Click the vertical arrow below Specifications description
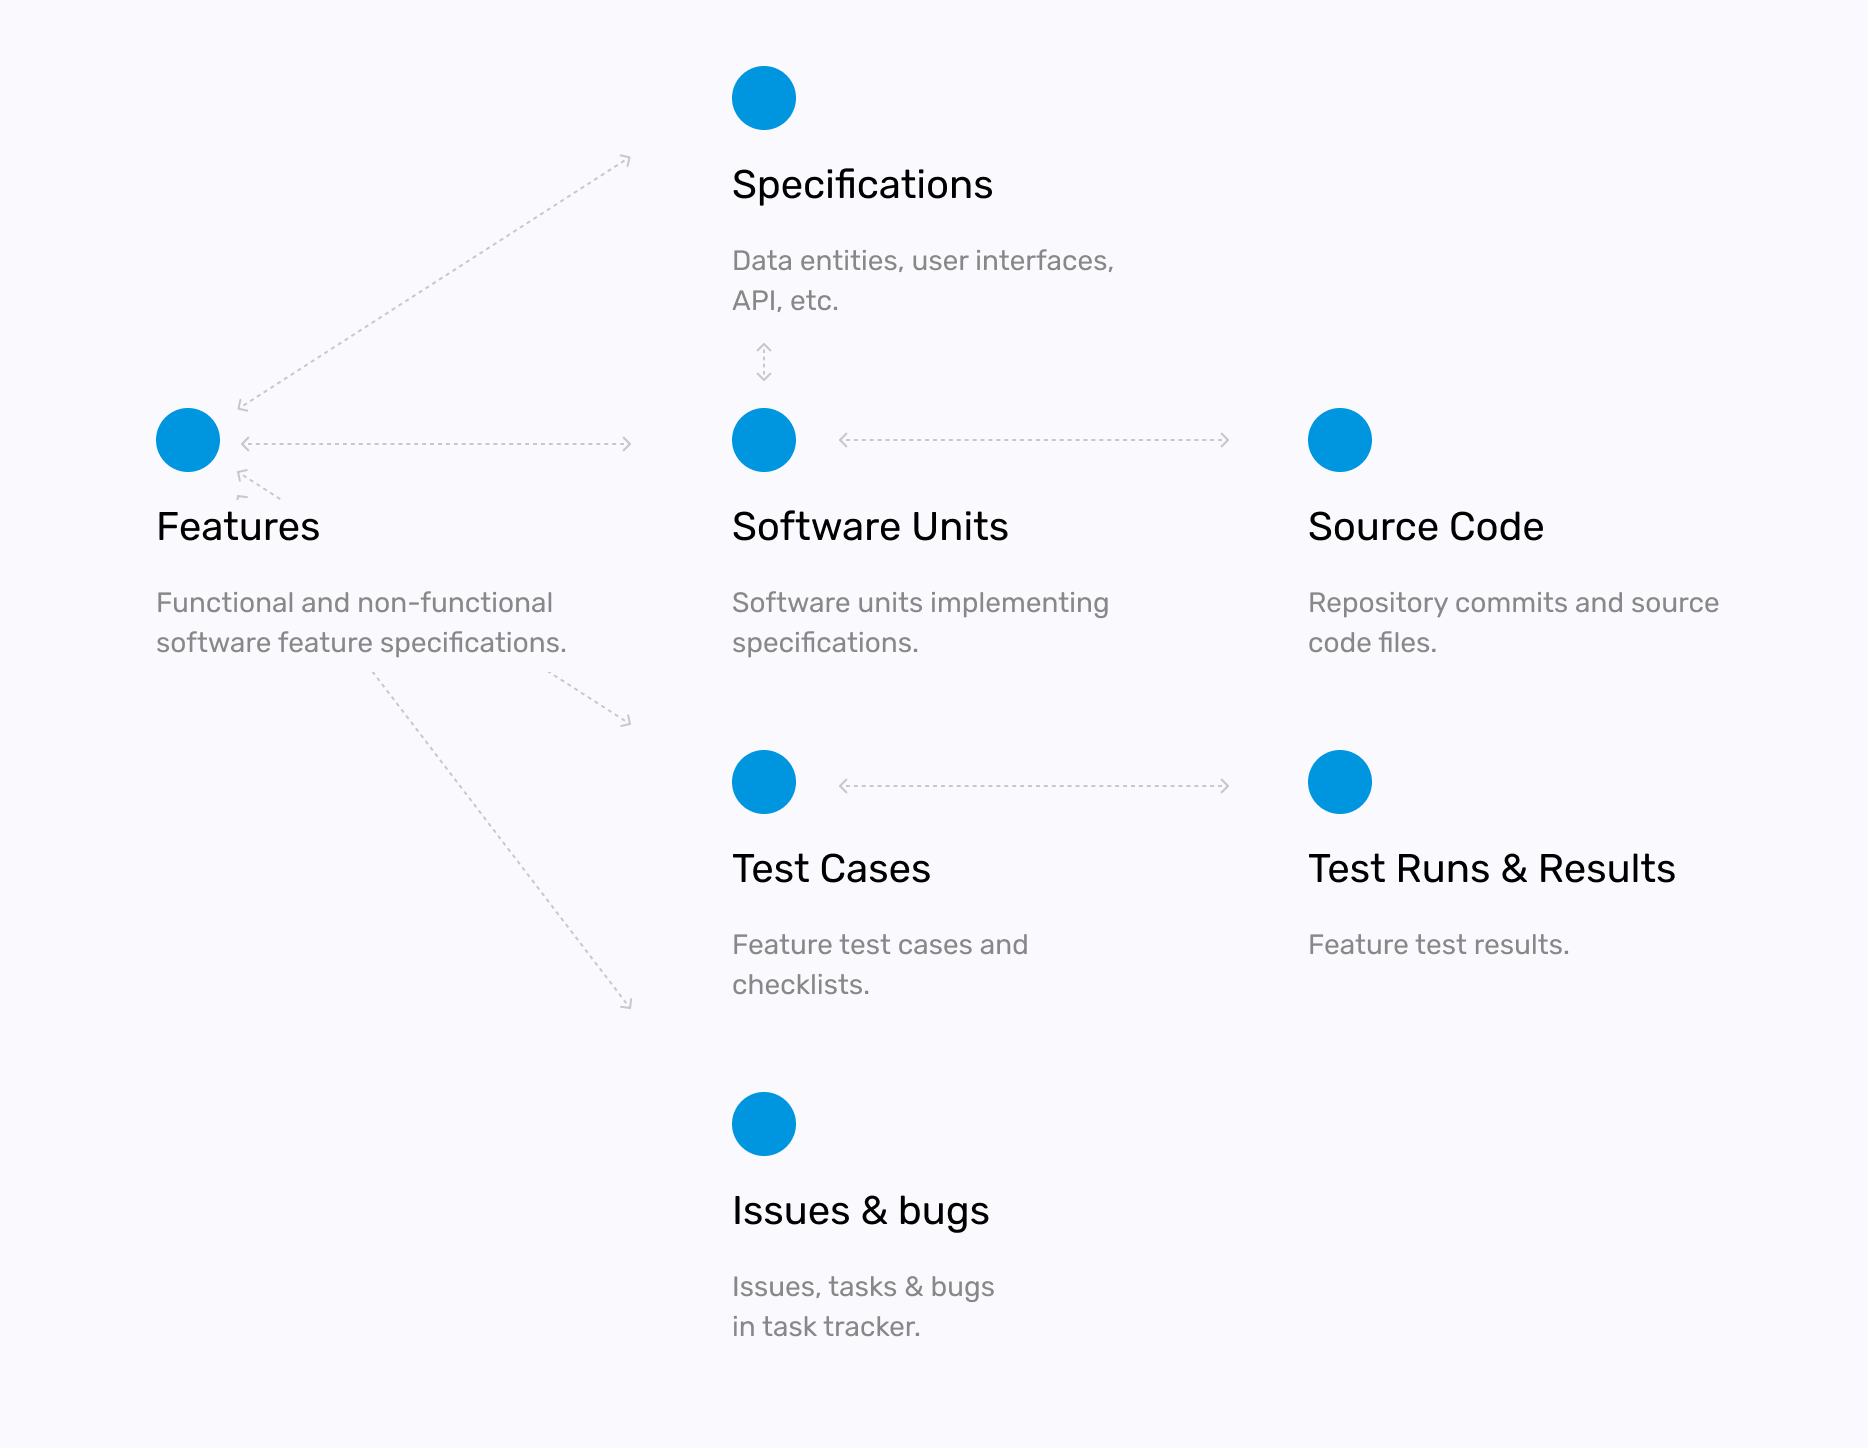1868x1448 pixels. pos(764,362)
